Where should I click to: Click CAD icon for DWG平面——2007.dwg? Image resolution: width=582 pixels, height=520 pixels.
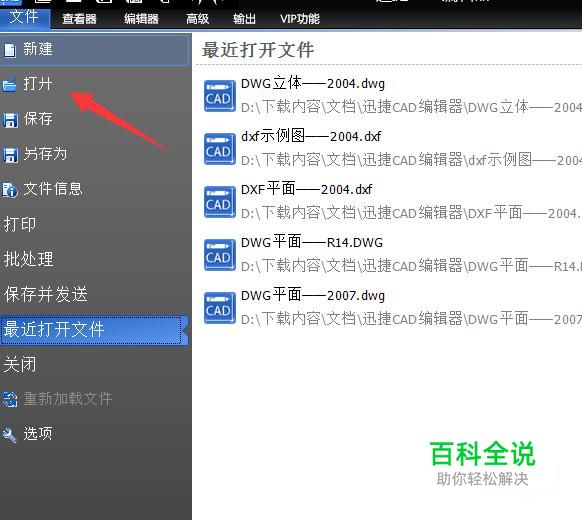tap(219, 308)
